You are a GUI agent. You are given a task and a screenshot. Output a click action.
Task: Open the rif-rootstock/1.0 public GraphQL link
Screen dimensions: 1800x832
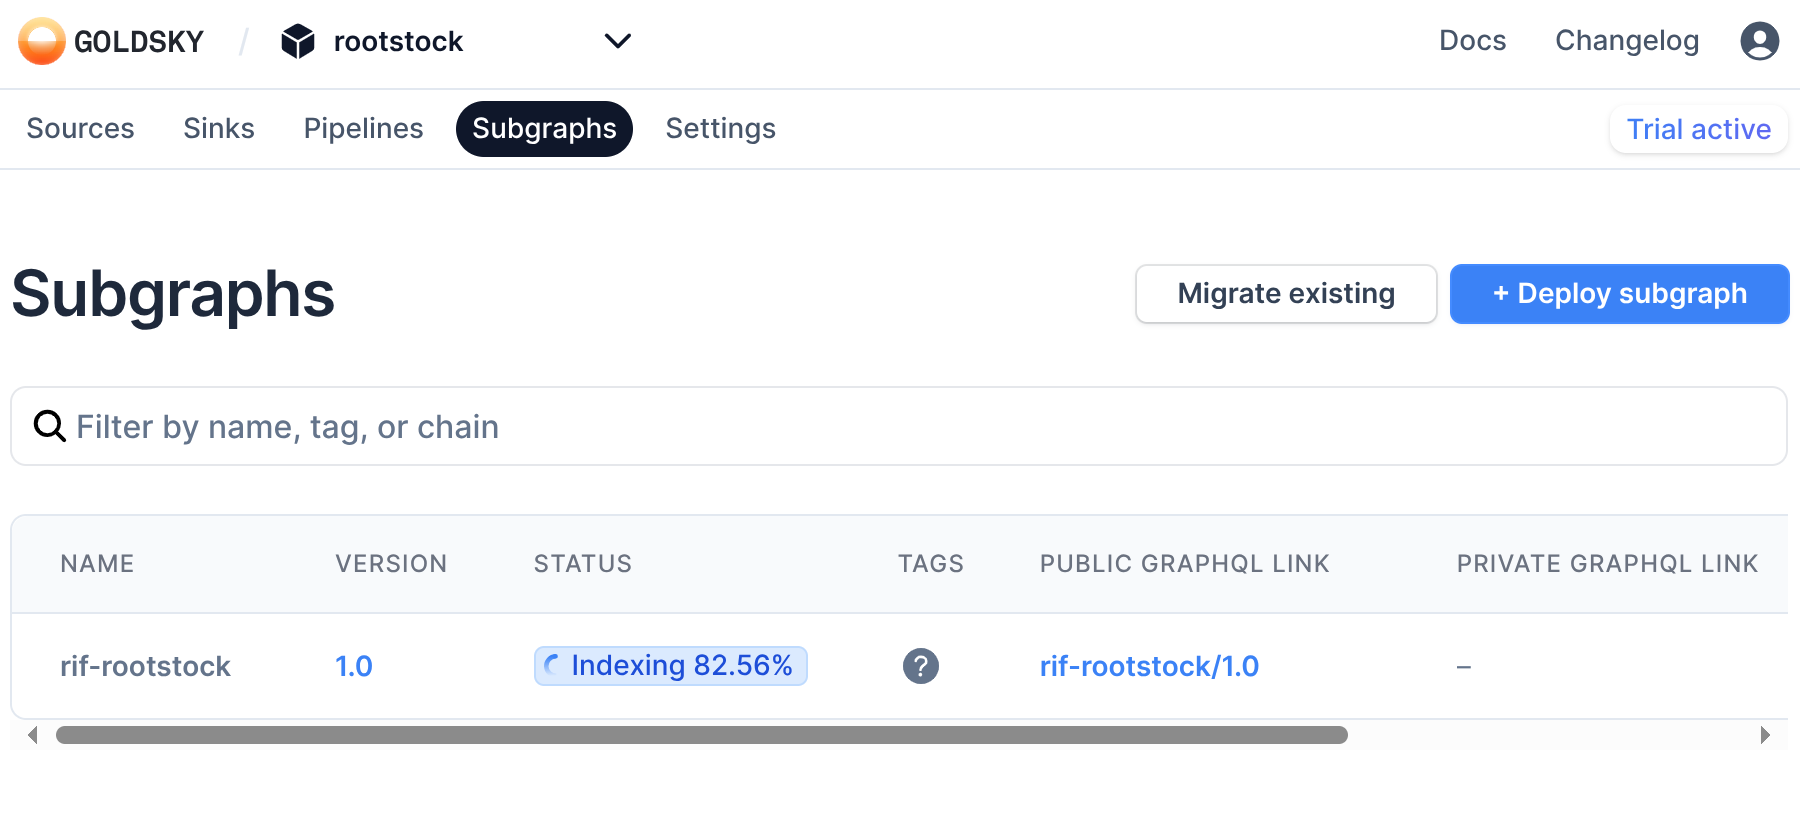point(1149,666)
